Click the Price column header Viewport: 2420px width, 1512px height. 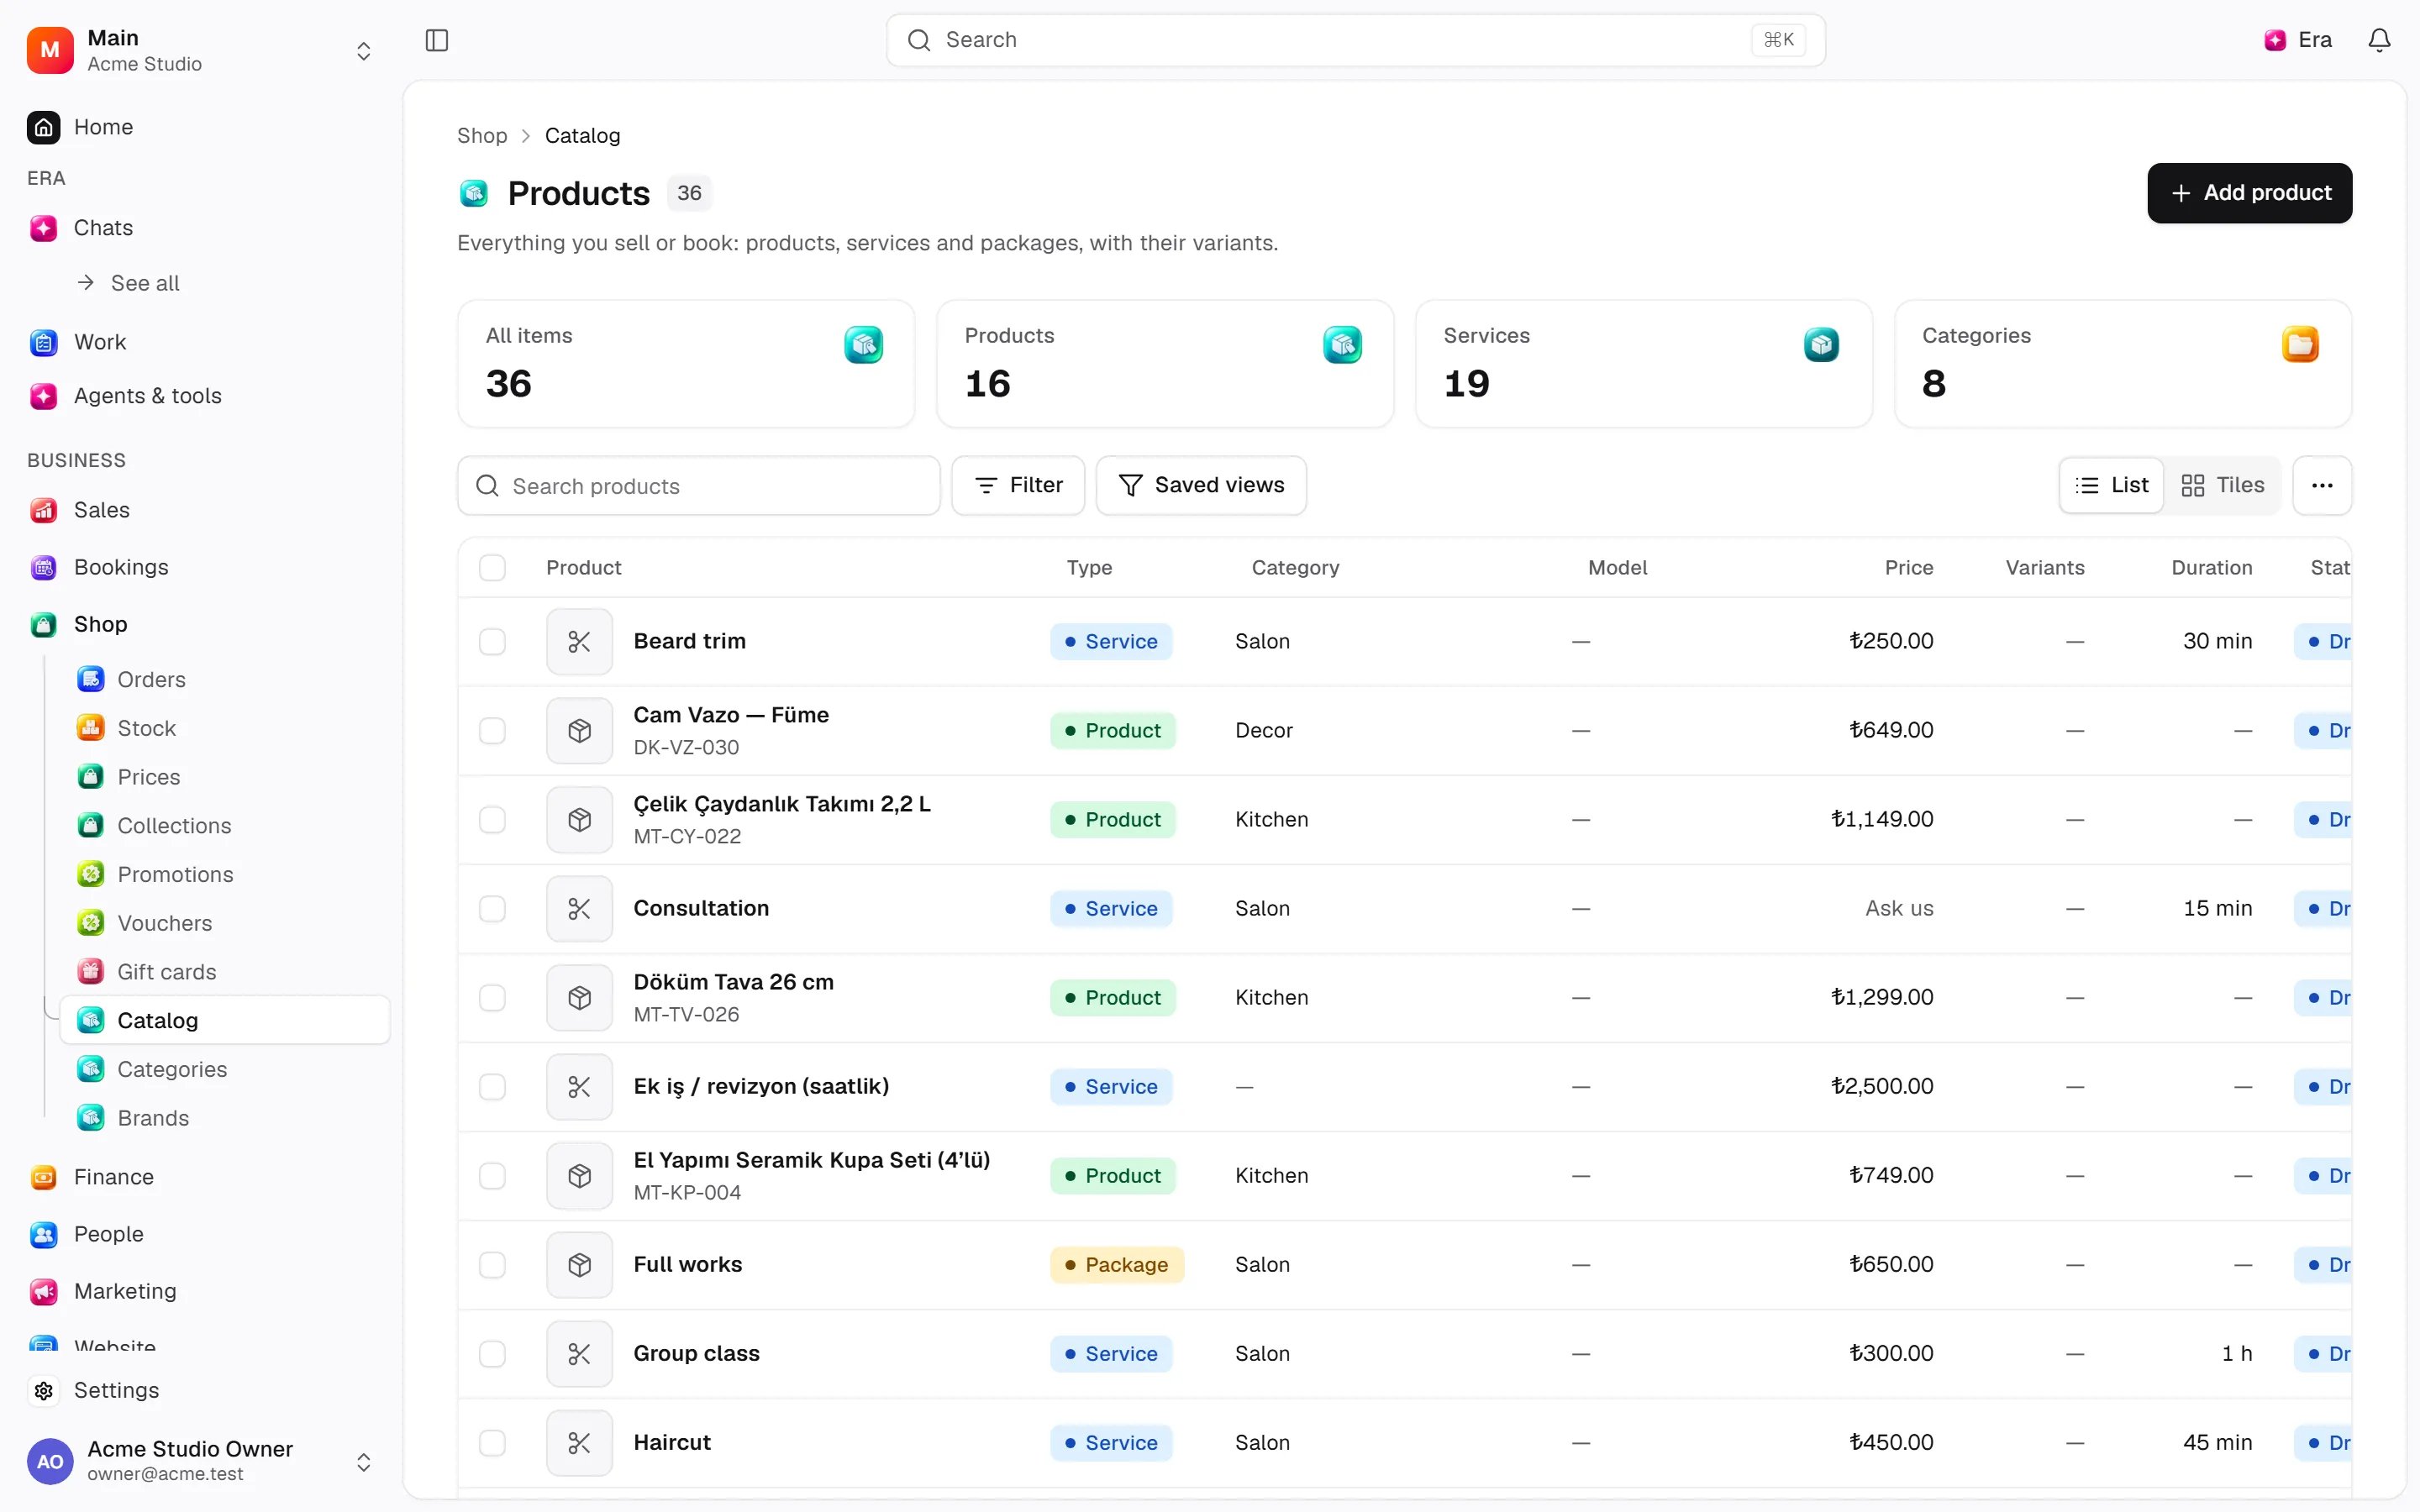(x=1908, y=568)
